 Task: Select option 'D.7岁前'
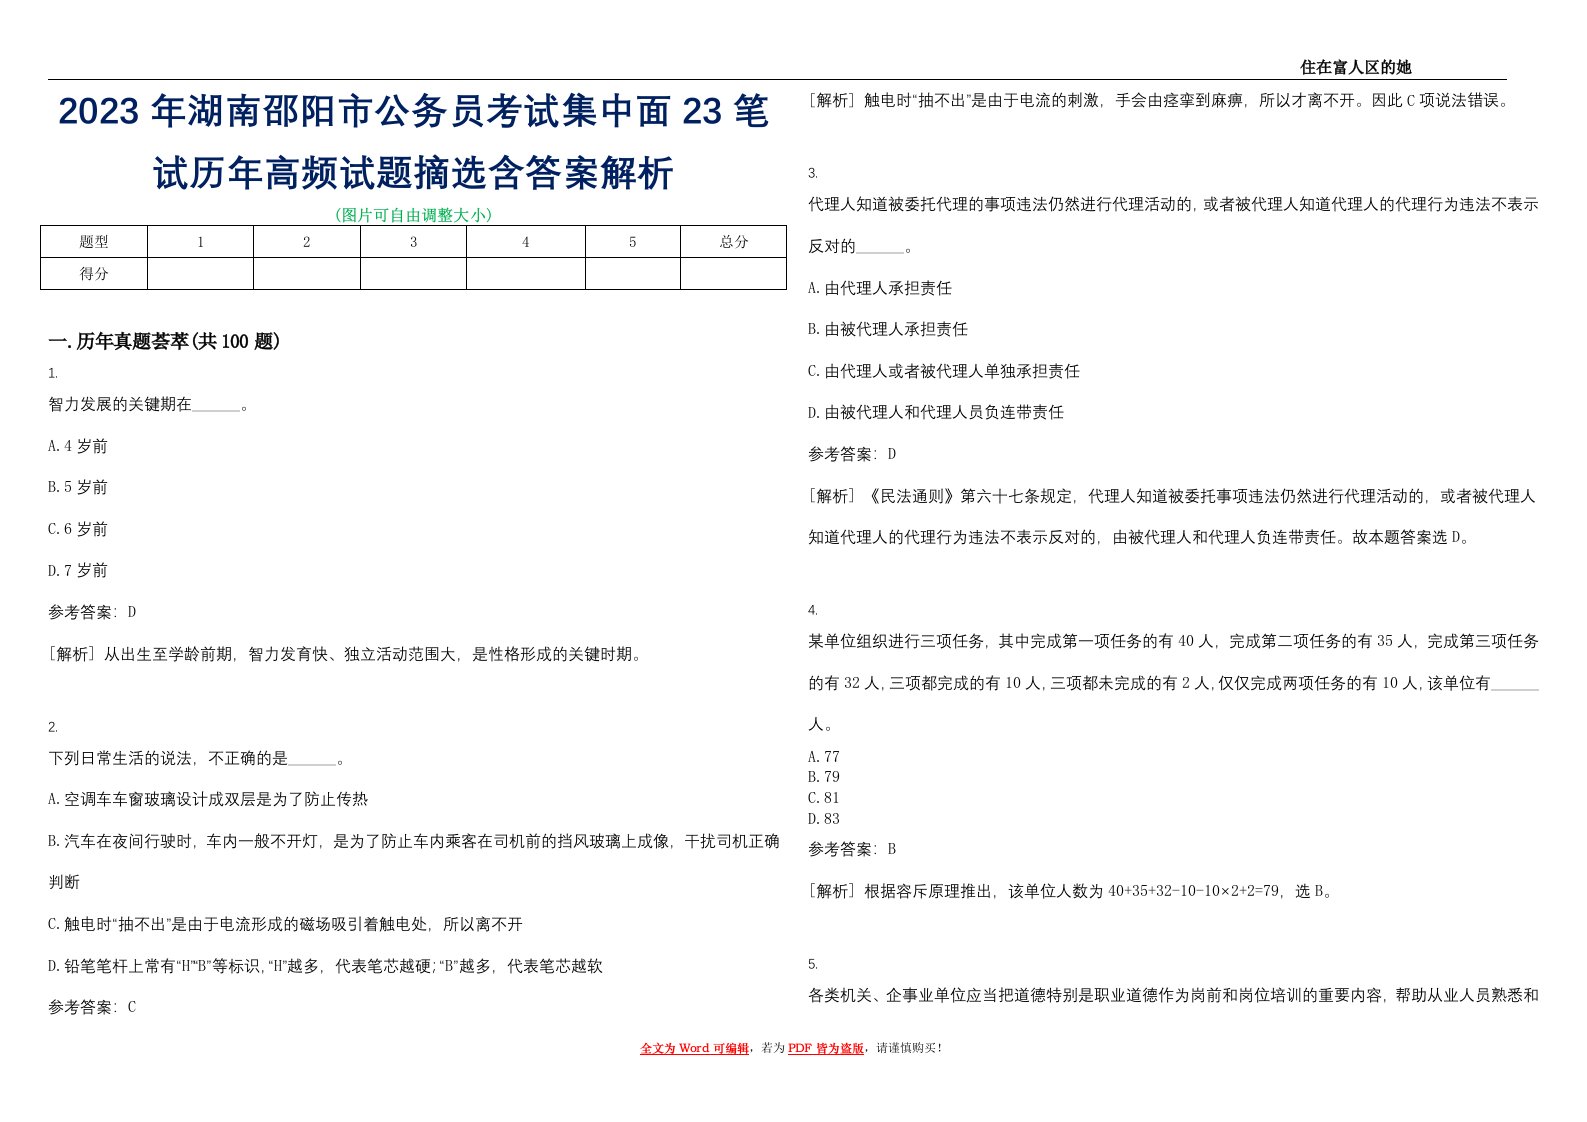coord(78,571)
